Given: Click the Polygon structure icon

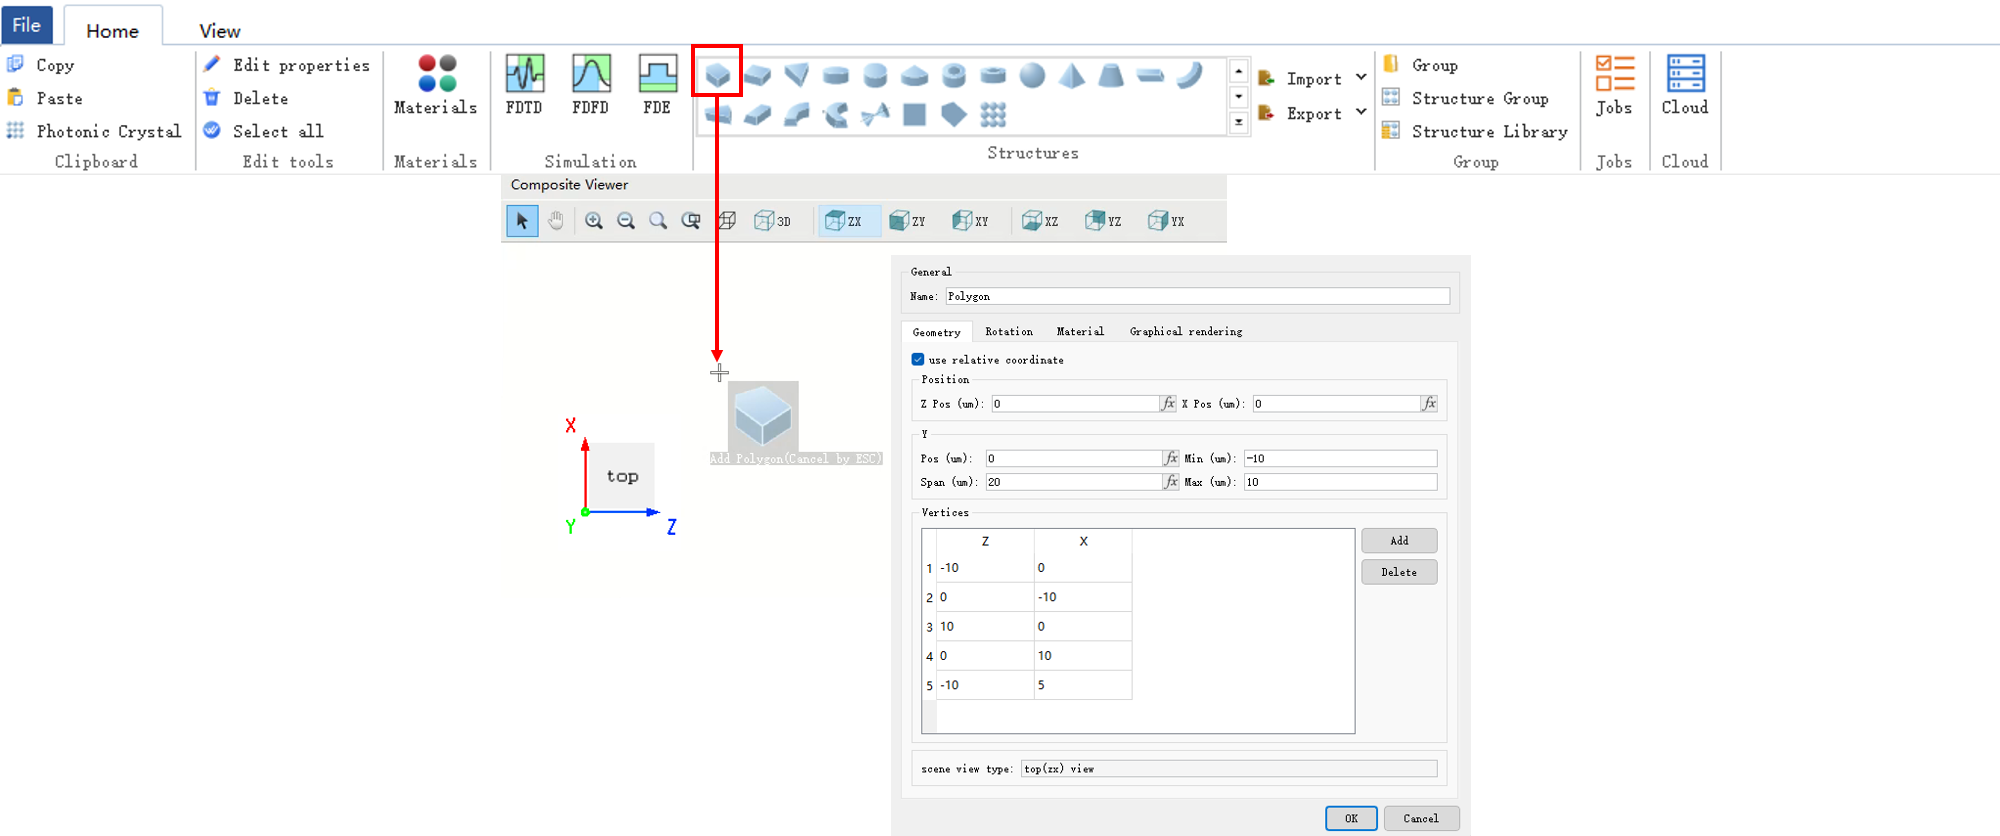Looking at the screenshot, I should (717, 75).
